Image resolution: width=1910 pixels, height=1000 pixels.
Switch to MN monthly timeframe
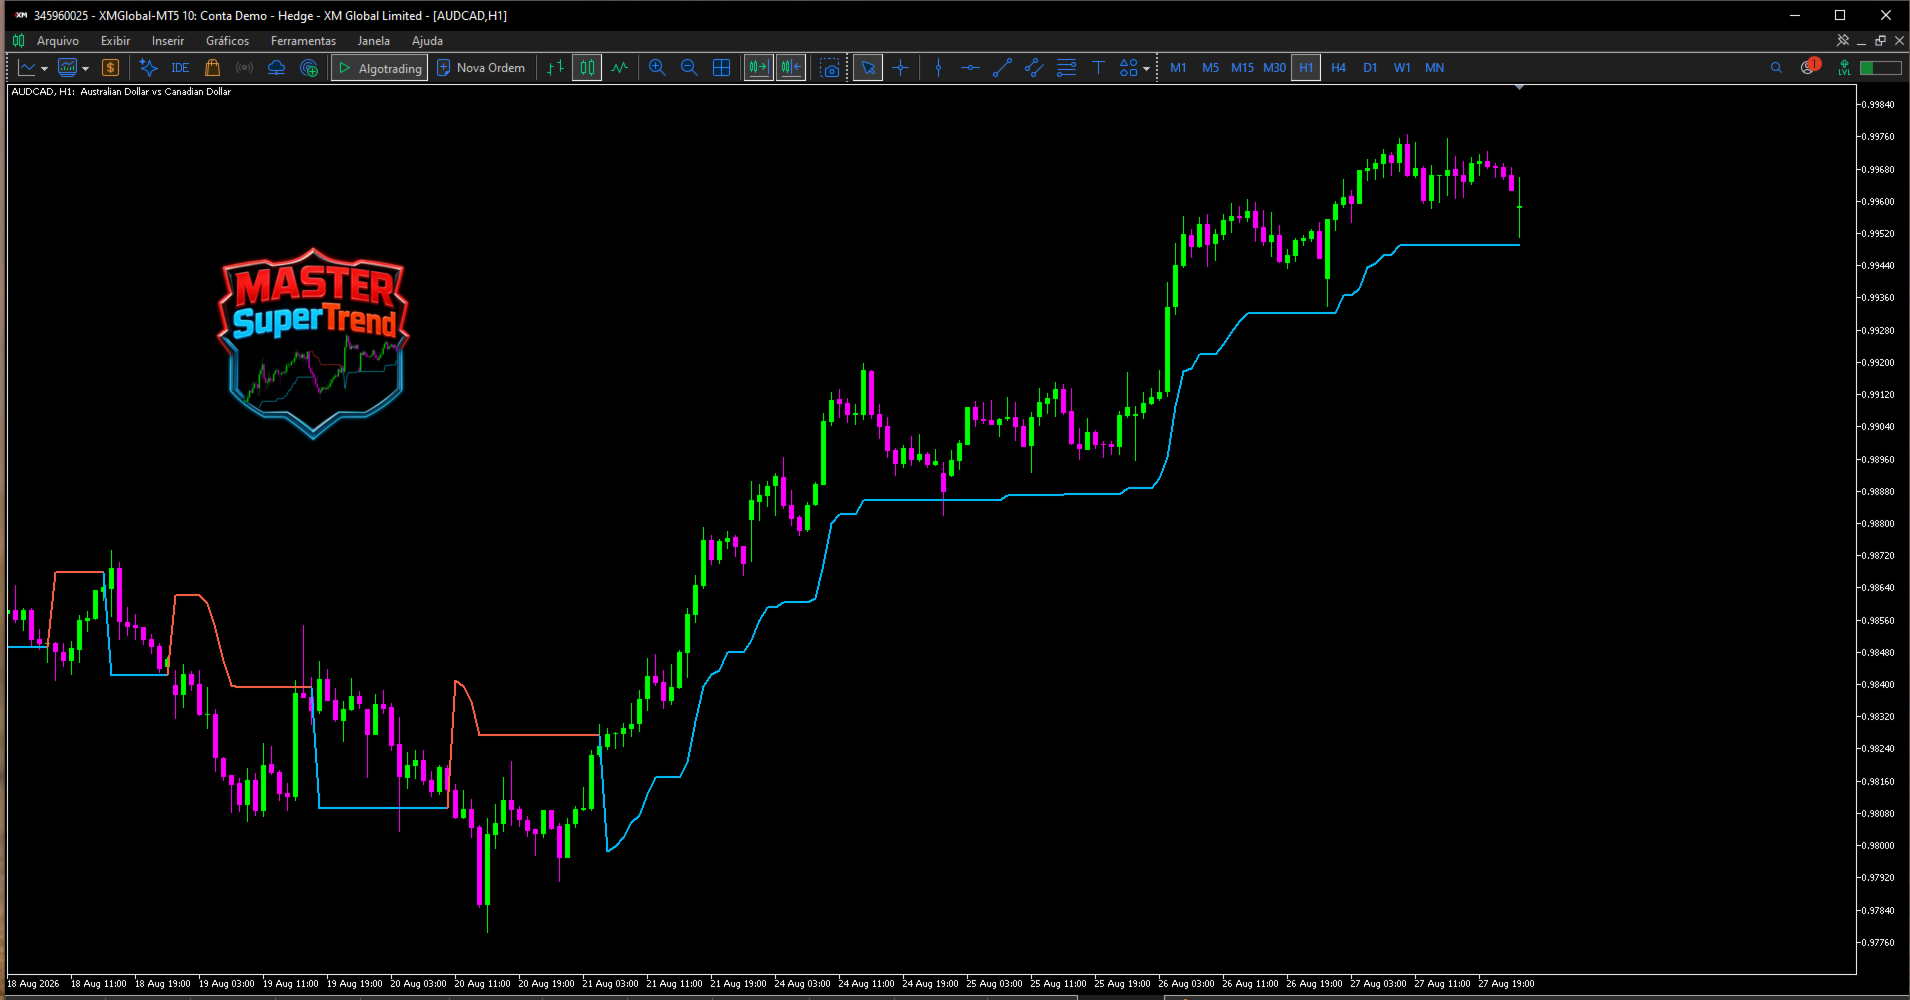[1434, 68]
